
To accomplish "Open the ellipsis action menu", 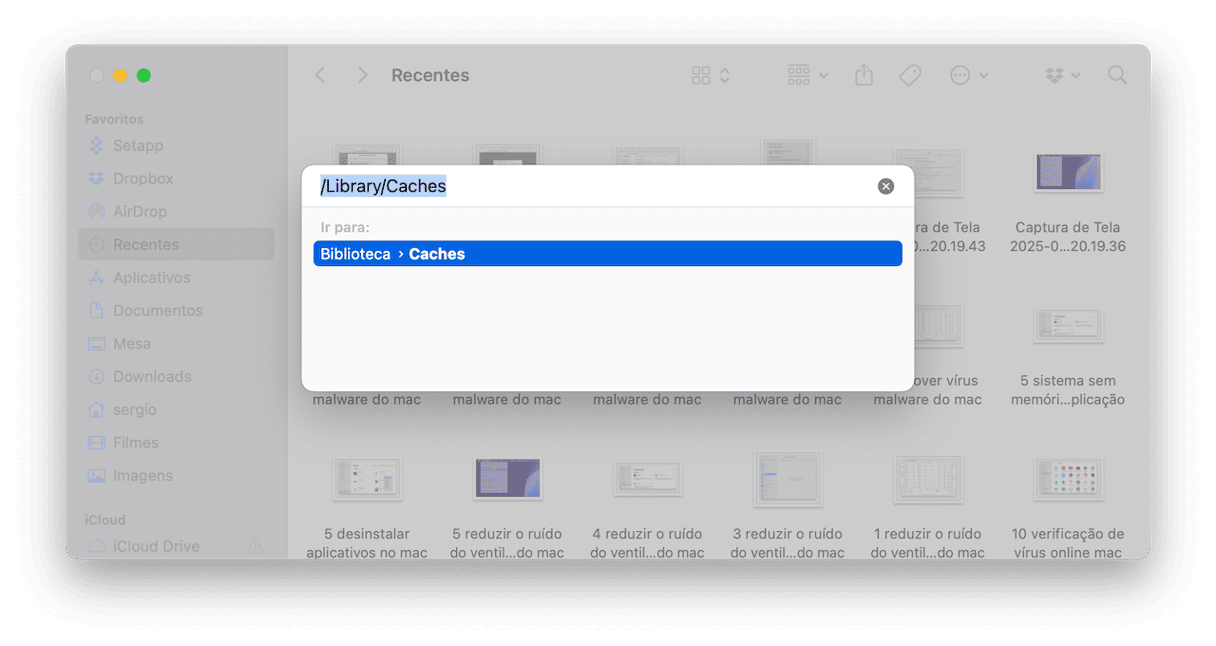I will point(969,75).
